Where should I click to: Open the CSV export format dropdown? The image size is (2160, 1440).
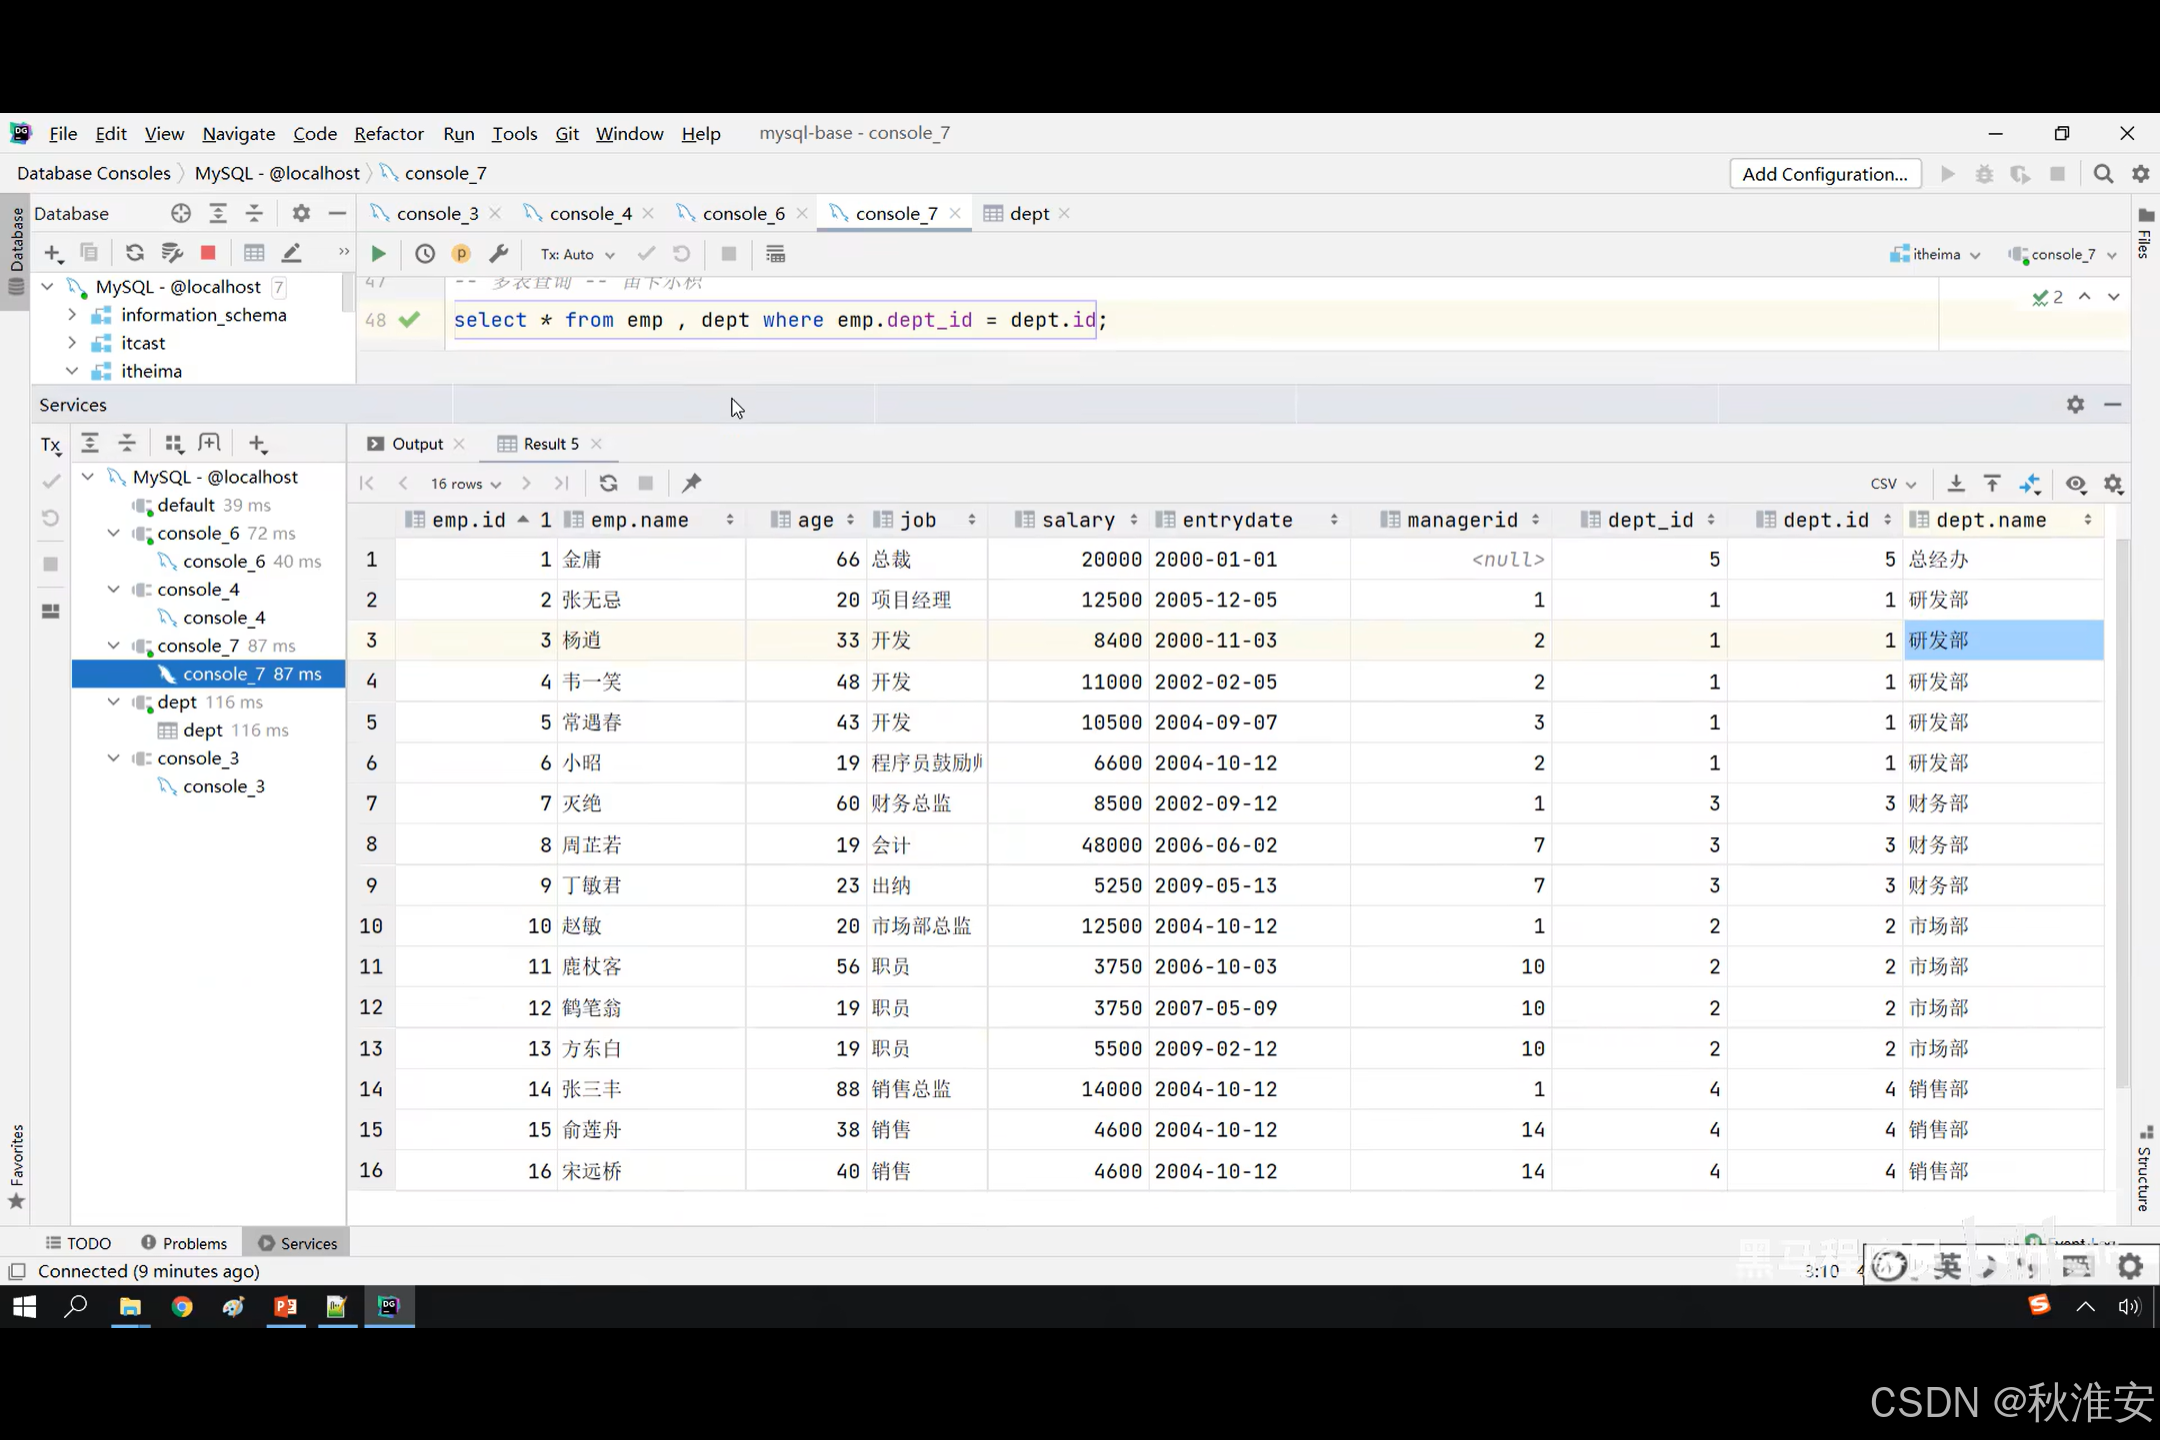[x=1892, y=484]
